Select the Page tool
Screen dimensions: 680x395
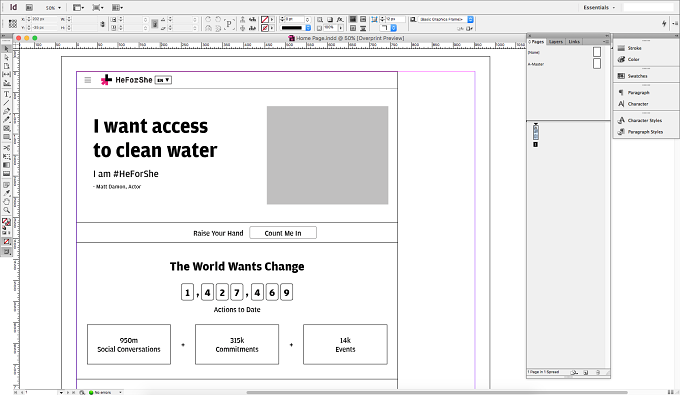pos(7,66)
